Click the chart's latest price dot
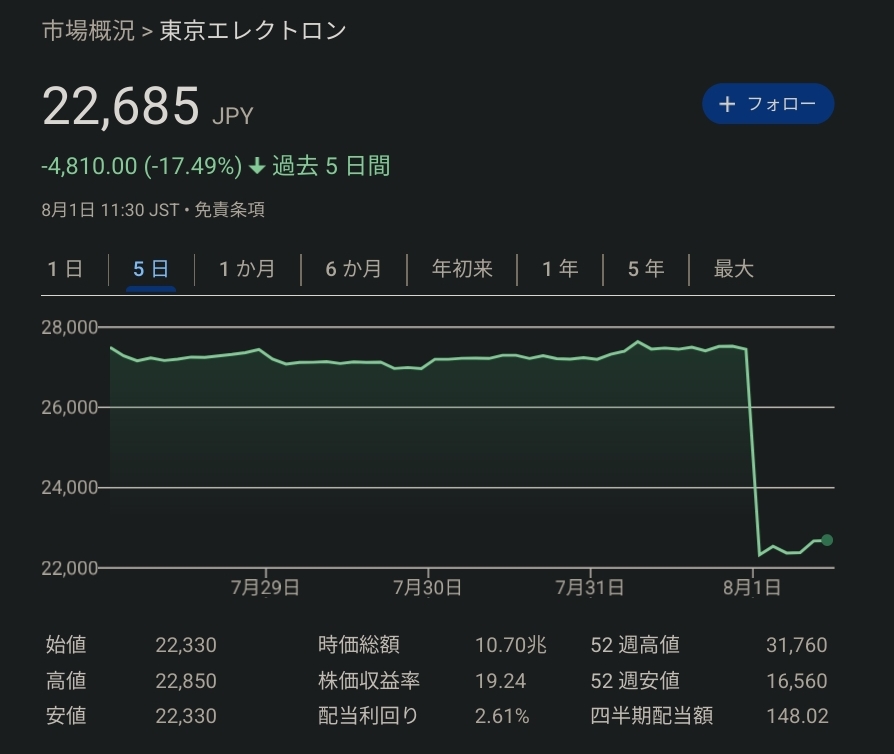The height and width of the screenshot is (754, 894). pyautogui.click(x=827, y=540)
